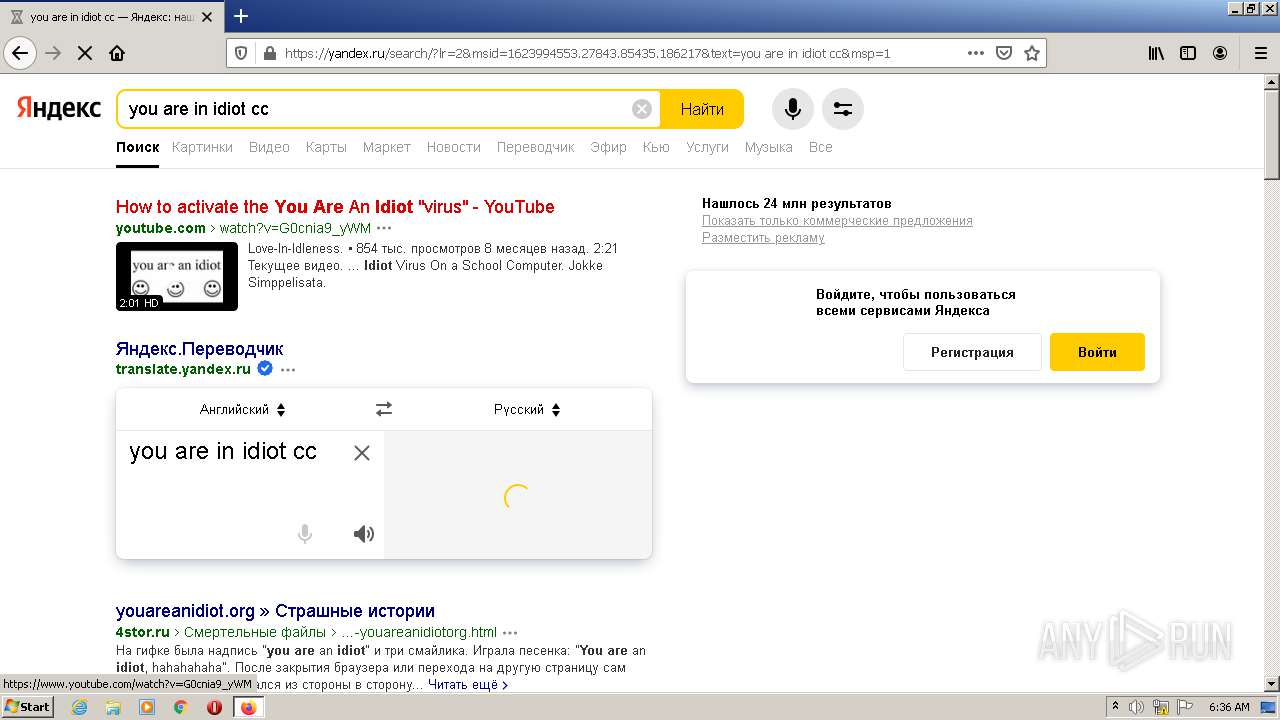Open the Firefox home page icon

click(x=117, y=53)
